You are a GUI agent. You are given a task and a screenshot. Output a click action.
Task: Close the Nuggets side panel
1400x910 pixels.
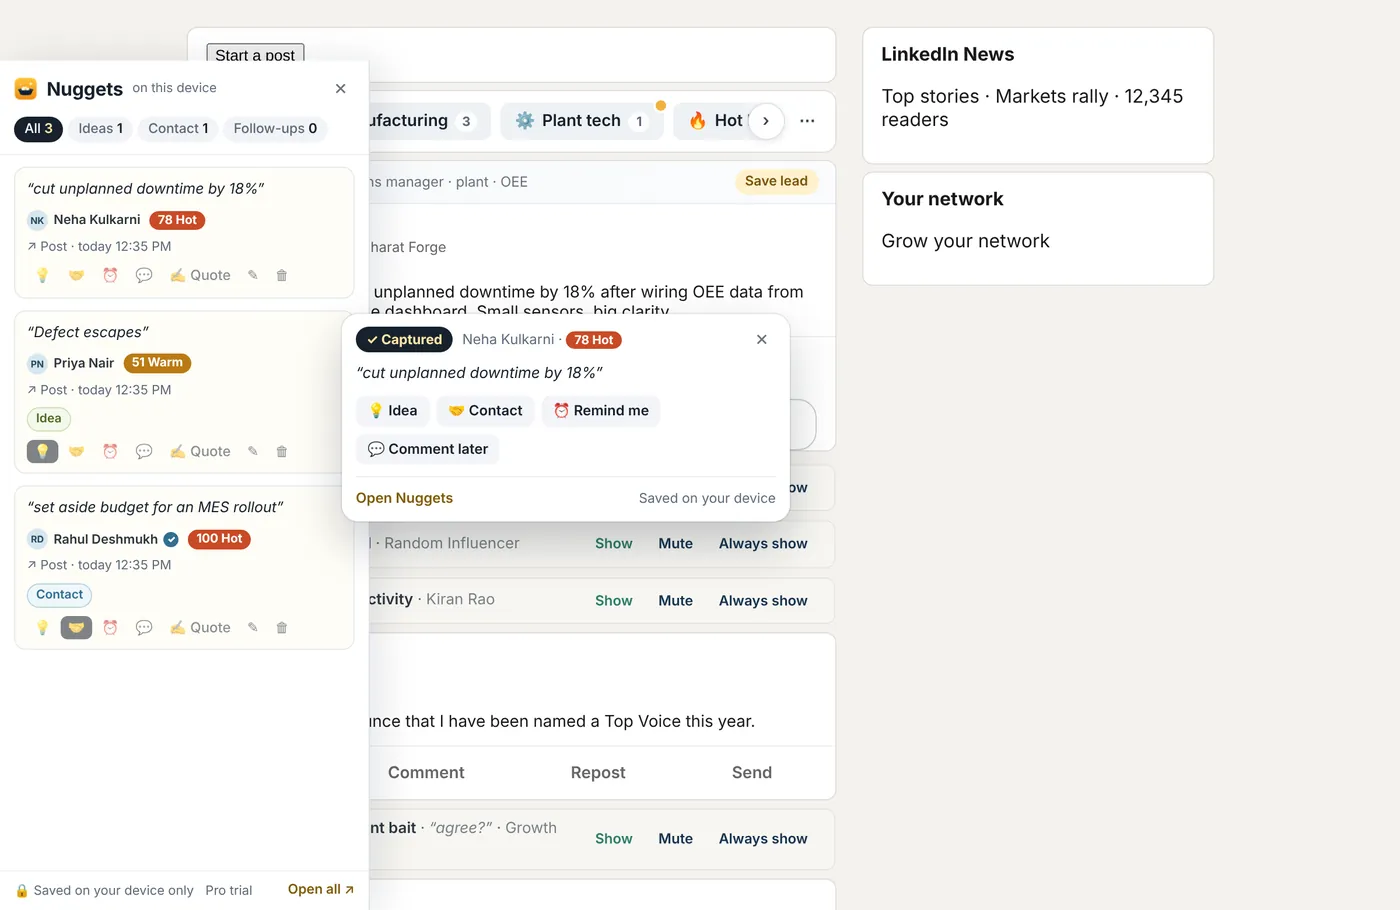341,88
